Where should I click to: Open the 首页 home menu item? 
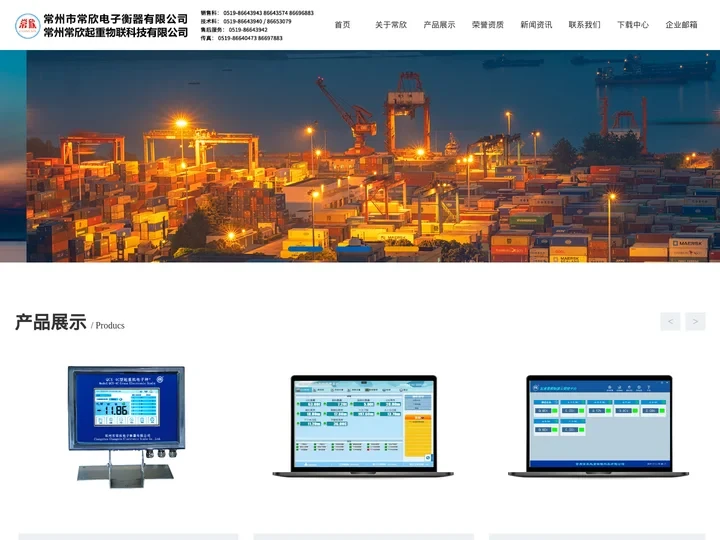click(x=342, y=25)
